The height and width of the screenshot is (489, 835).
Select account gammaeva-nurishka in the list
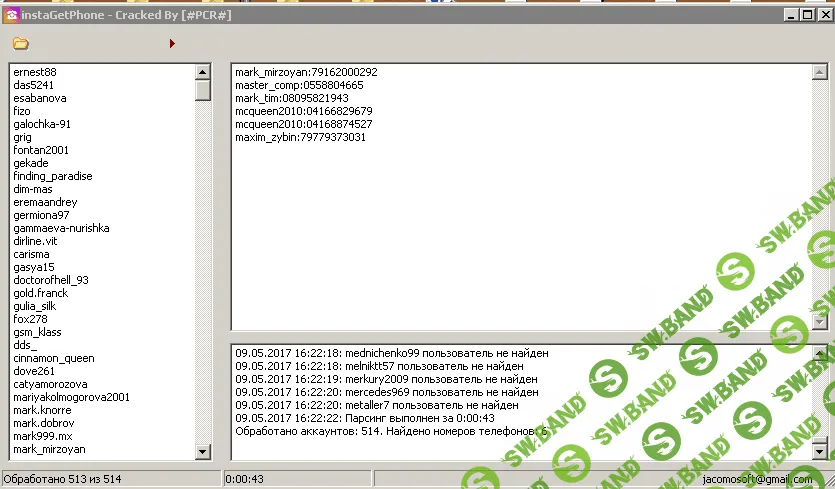[x=61, y=228]
